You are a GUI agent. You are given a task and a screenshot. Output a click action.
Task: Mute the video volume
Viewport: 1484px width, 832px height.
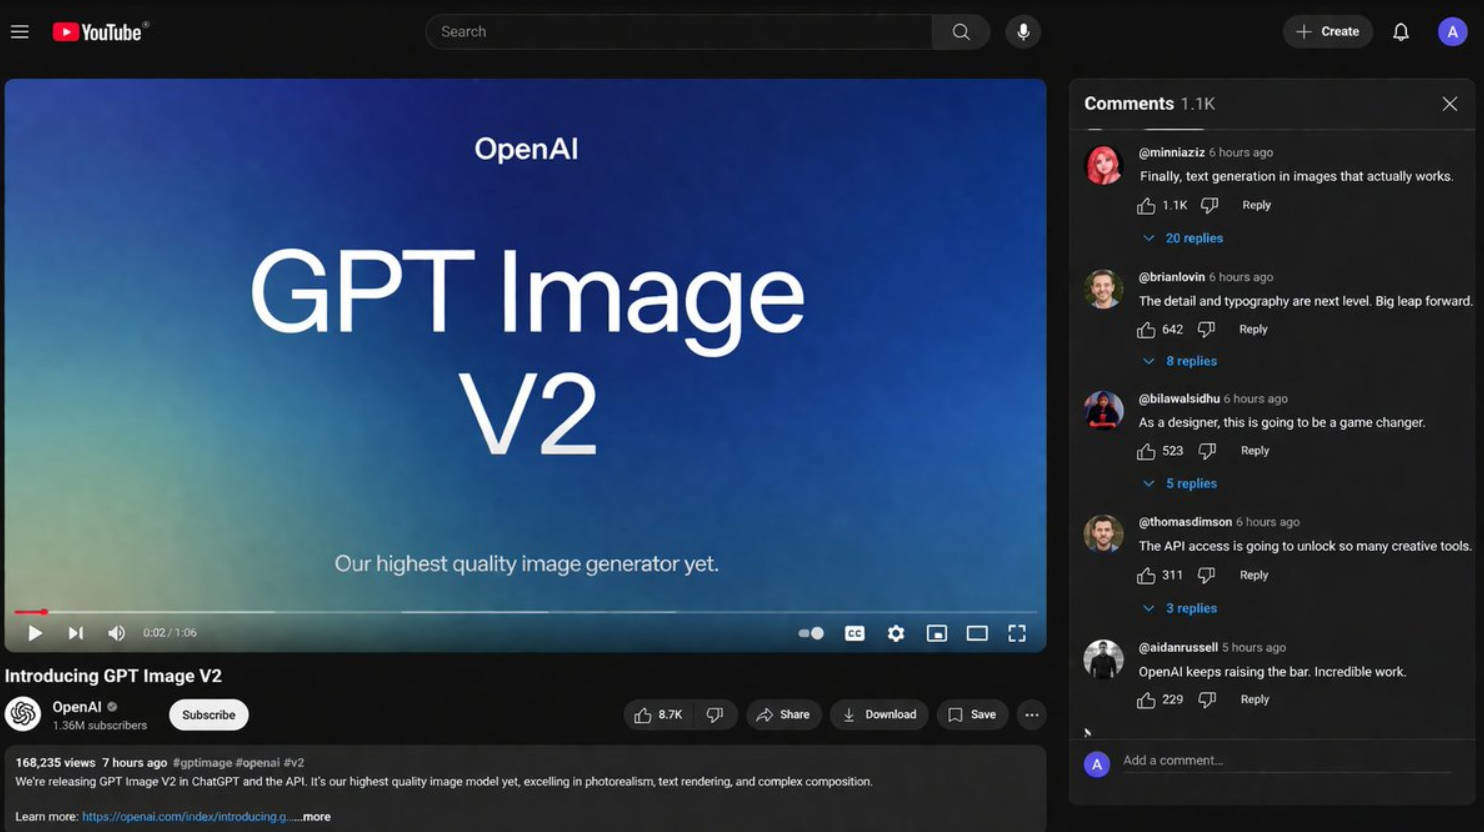point(116,633)
